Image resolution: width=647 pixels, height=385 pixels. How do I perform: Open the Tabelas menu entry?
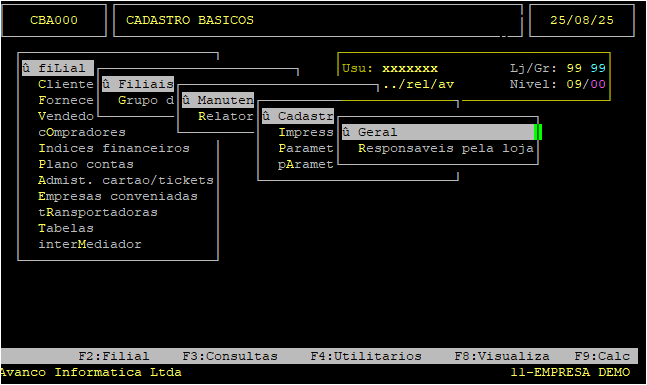pyautogui.click(x=66, y=228)
